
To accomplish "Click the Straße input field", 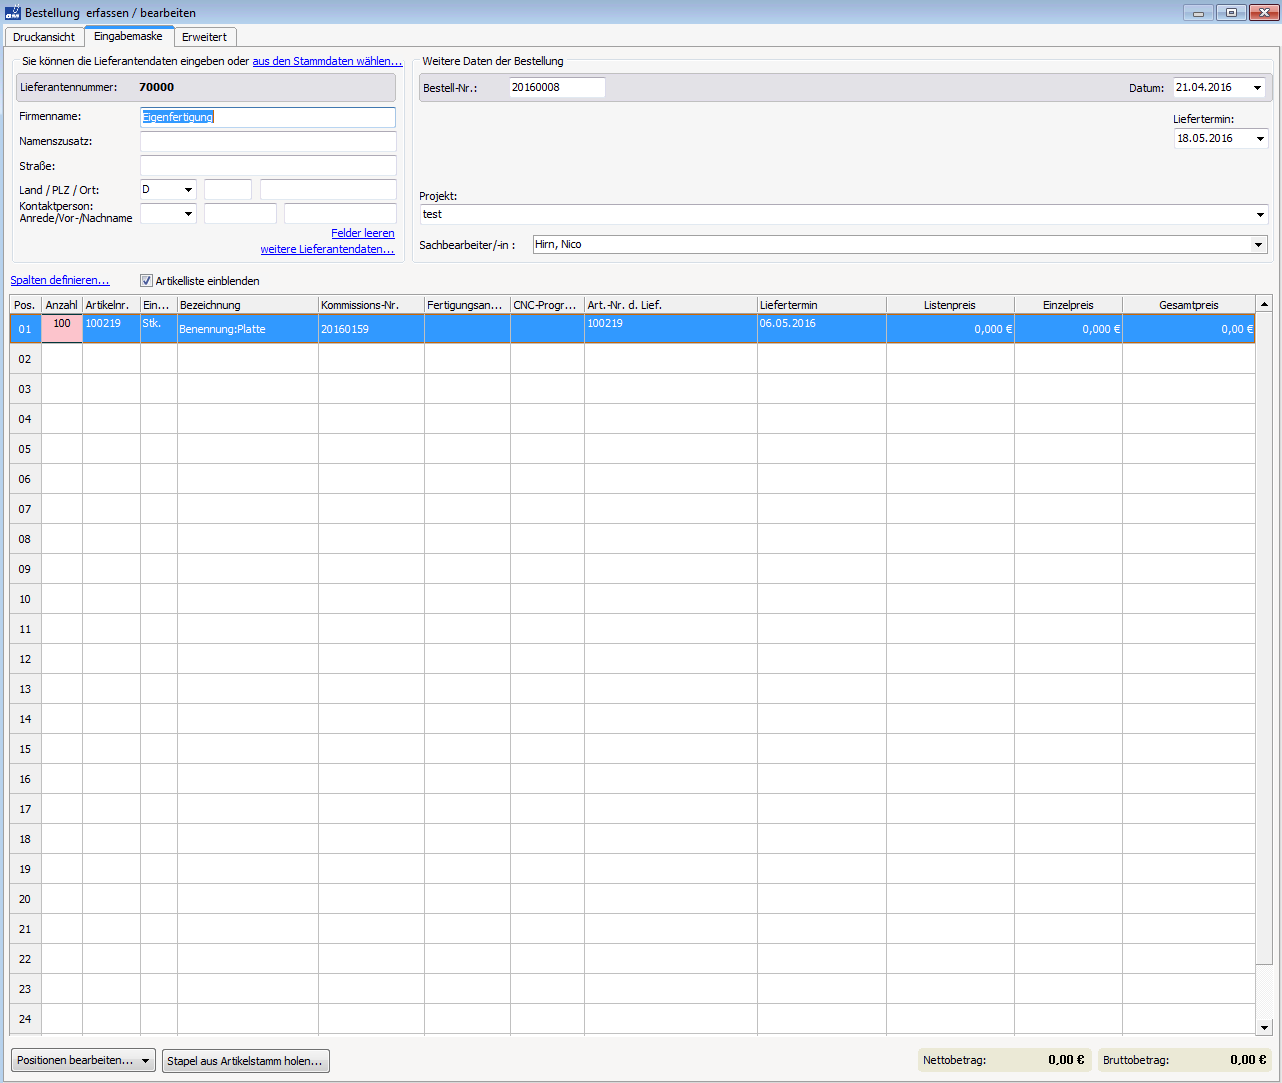I will [268, 166].
